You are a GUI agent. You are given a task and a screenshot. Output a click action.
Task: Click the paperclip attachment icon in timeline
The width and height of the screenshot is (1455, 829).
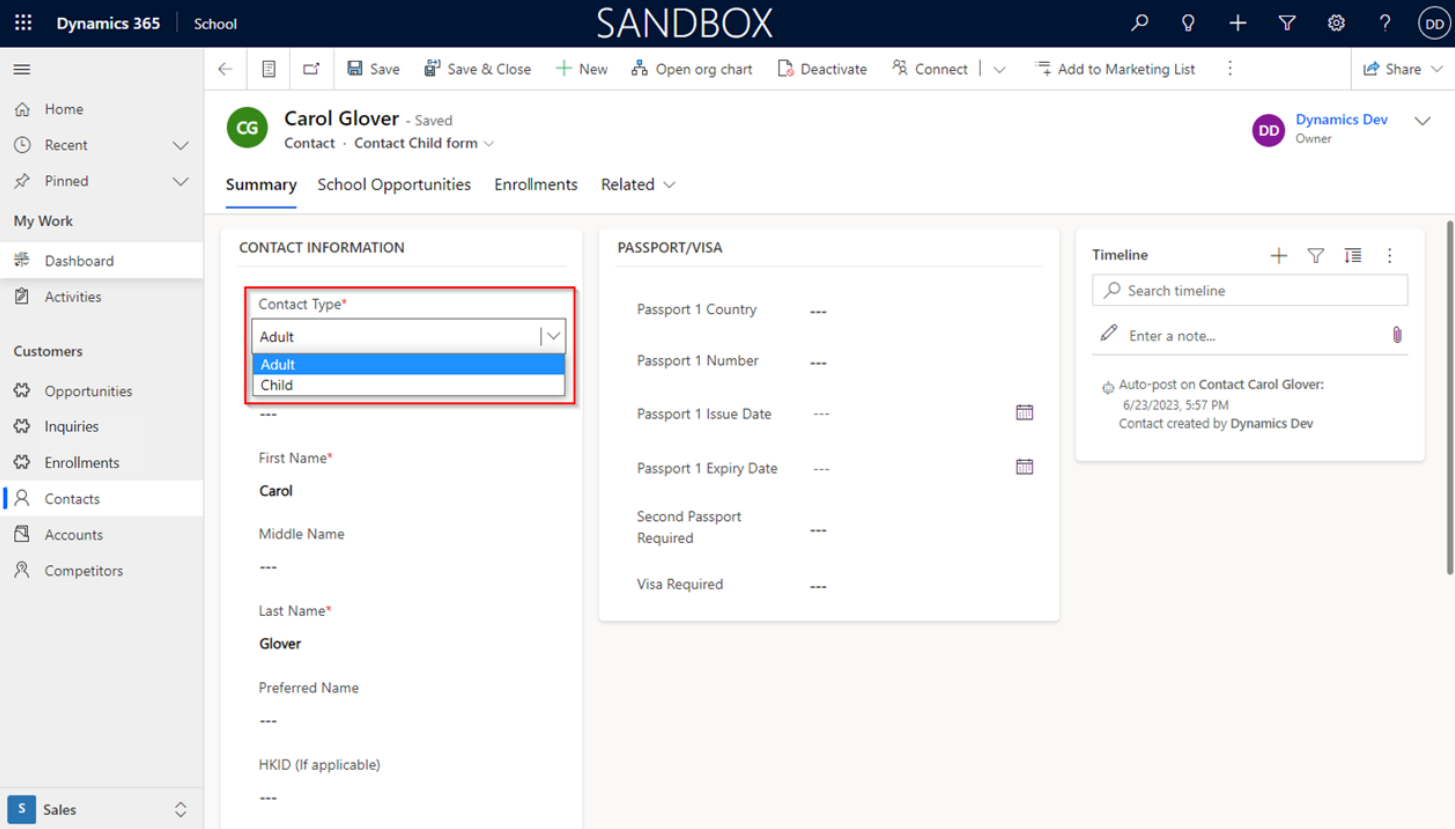pyautogui.click(x=1397, y=335)
